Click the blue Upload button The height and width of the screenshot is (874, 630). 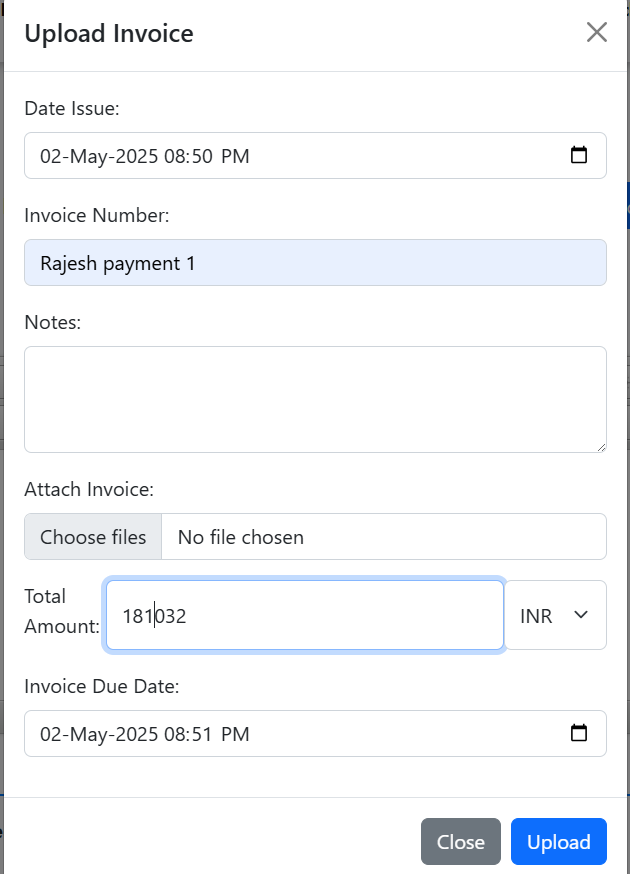pyautogui.click(x=559, y=842)
